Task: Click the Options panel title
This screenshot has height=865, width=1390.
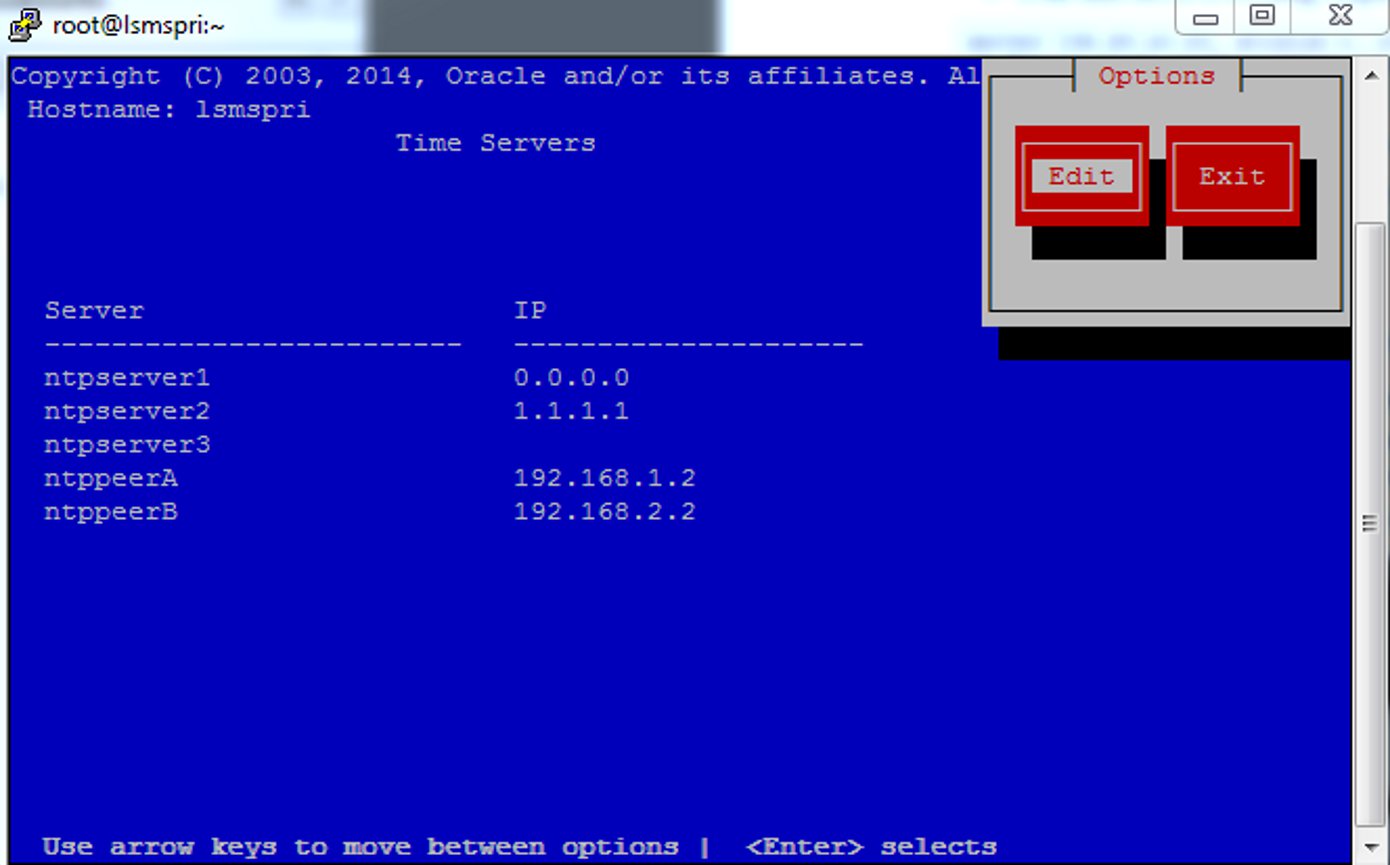Action: 1156,75
